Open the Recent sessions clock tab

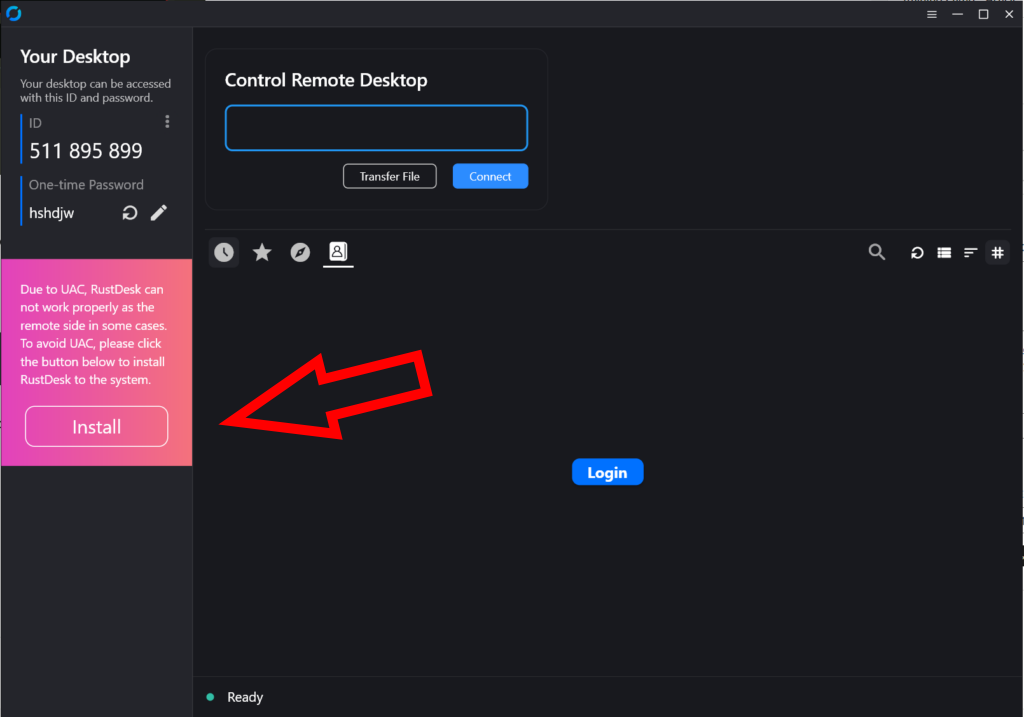(224, 253)
